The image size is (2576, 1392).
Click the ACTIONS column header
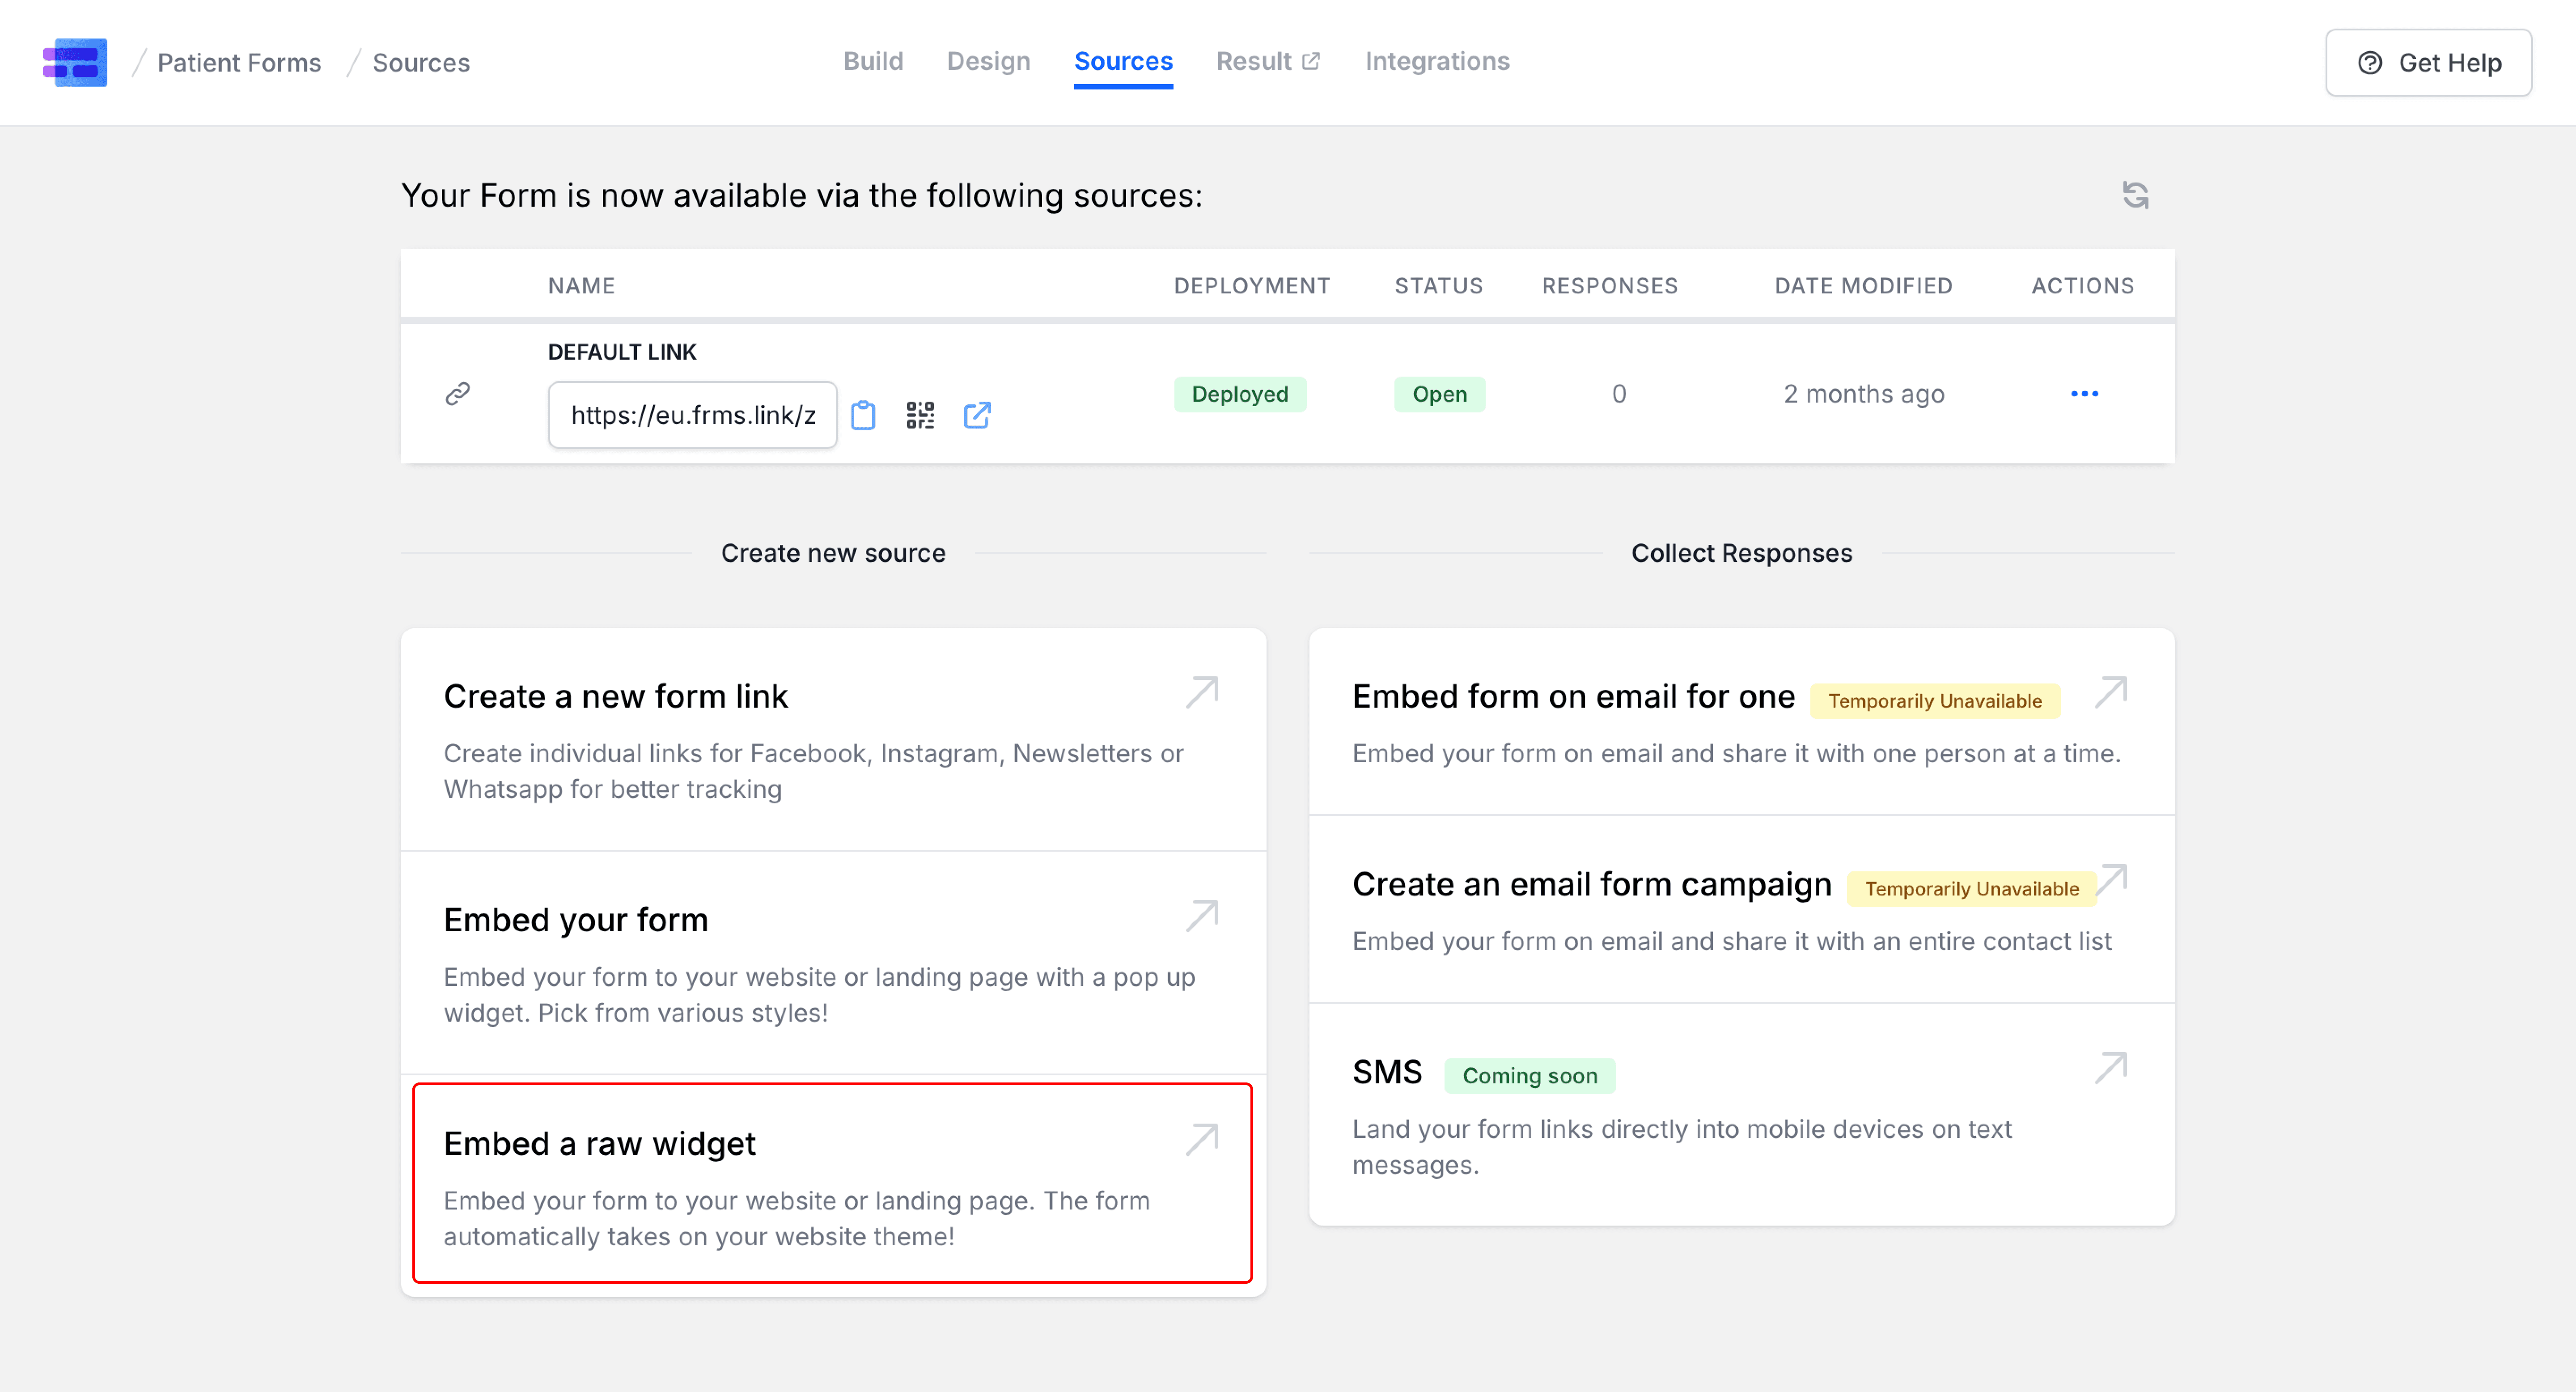click(2083, 286)
